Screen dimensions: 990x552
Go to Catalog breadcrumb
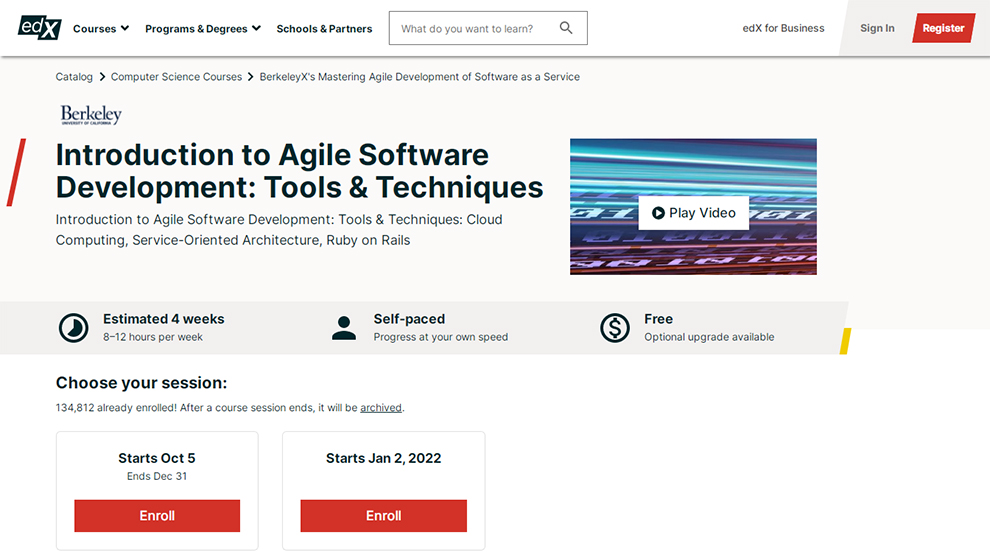point(74,76)
